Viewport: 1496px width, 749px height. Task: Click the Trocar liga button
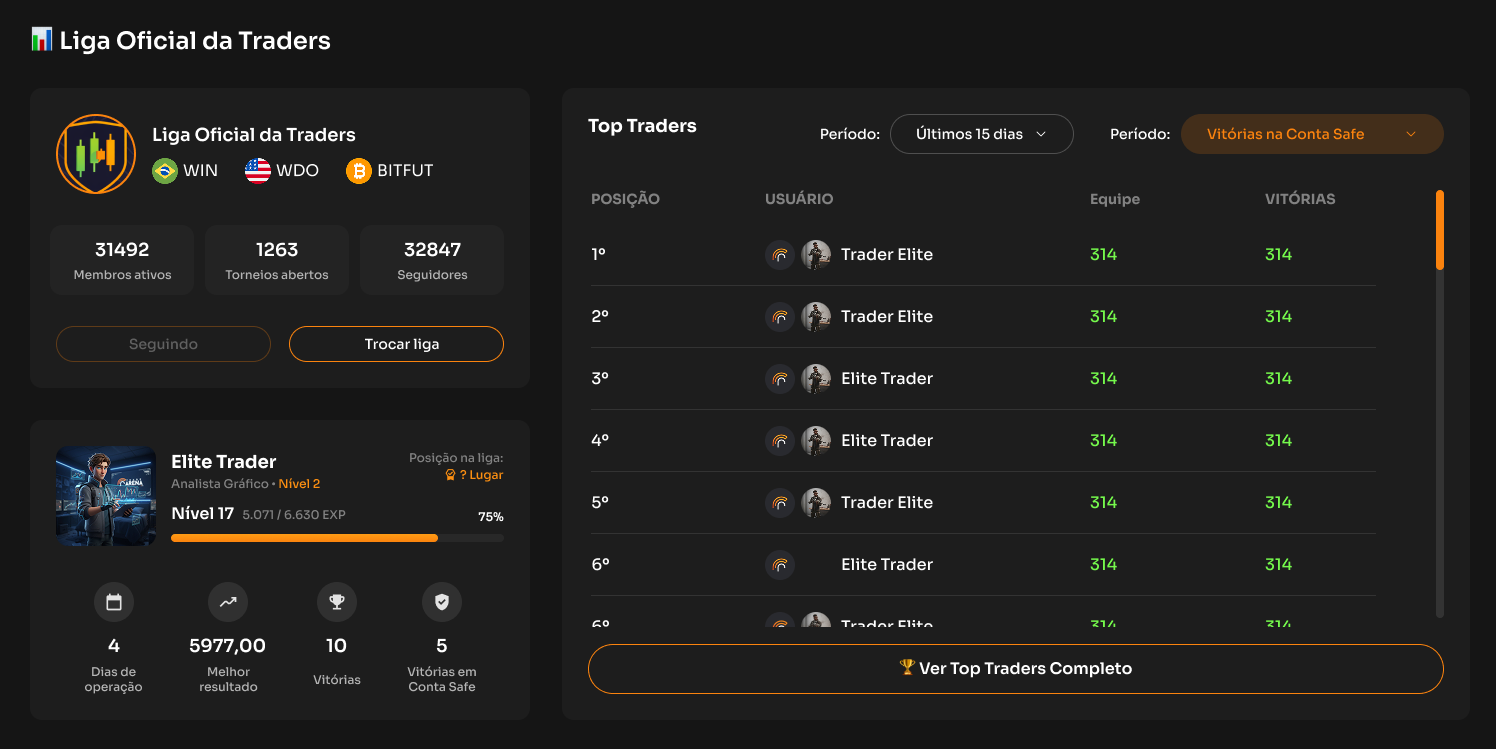tap(396, 344)
